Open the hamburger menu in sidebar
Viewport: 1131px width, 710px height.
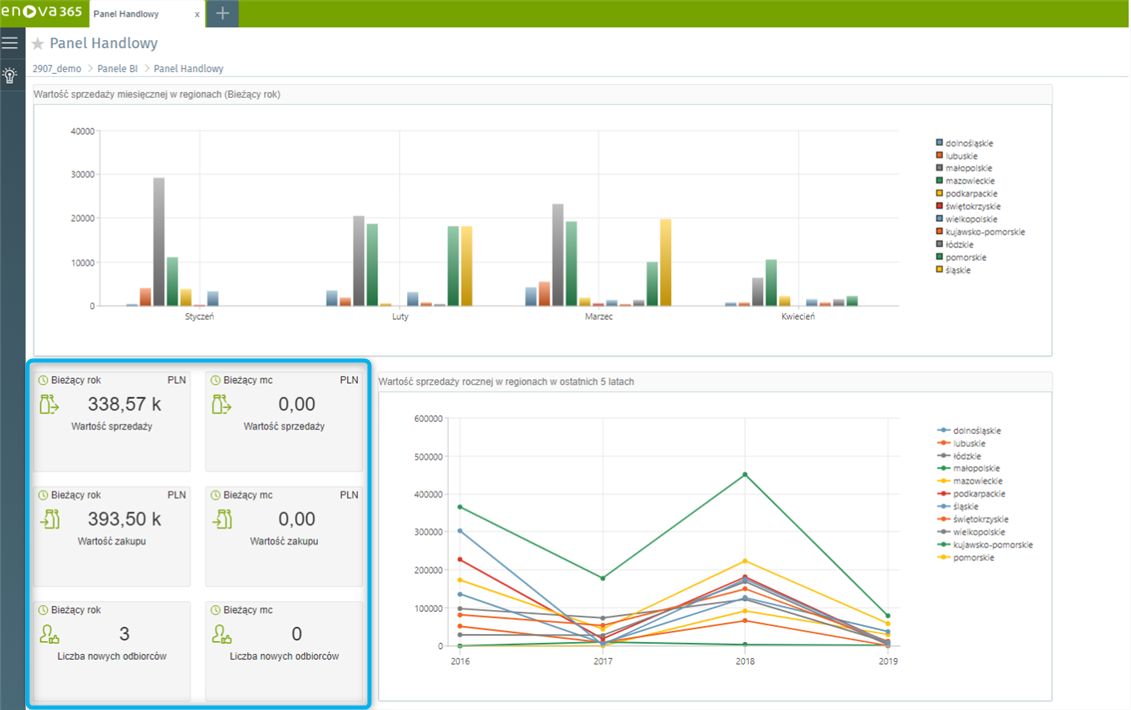(x=10, y=43)
